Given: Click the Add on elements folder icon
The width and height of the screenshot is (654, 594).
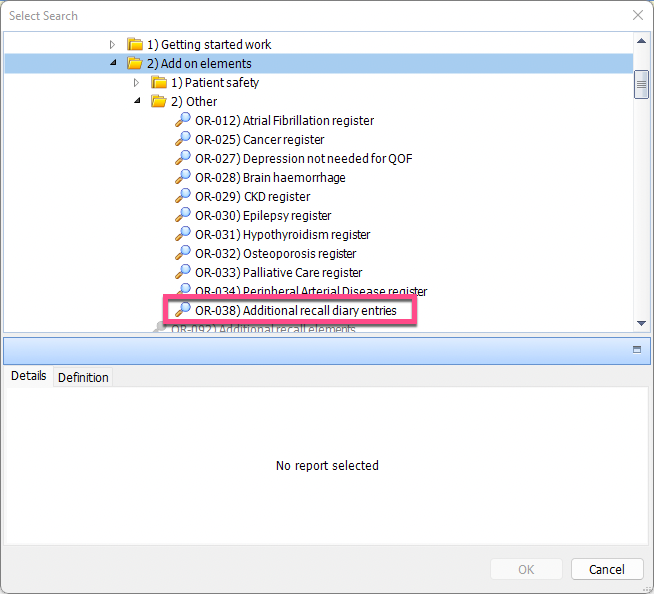Looking at the screenshot, I should point(135,63).
